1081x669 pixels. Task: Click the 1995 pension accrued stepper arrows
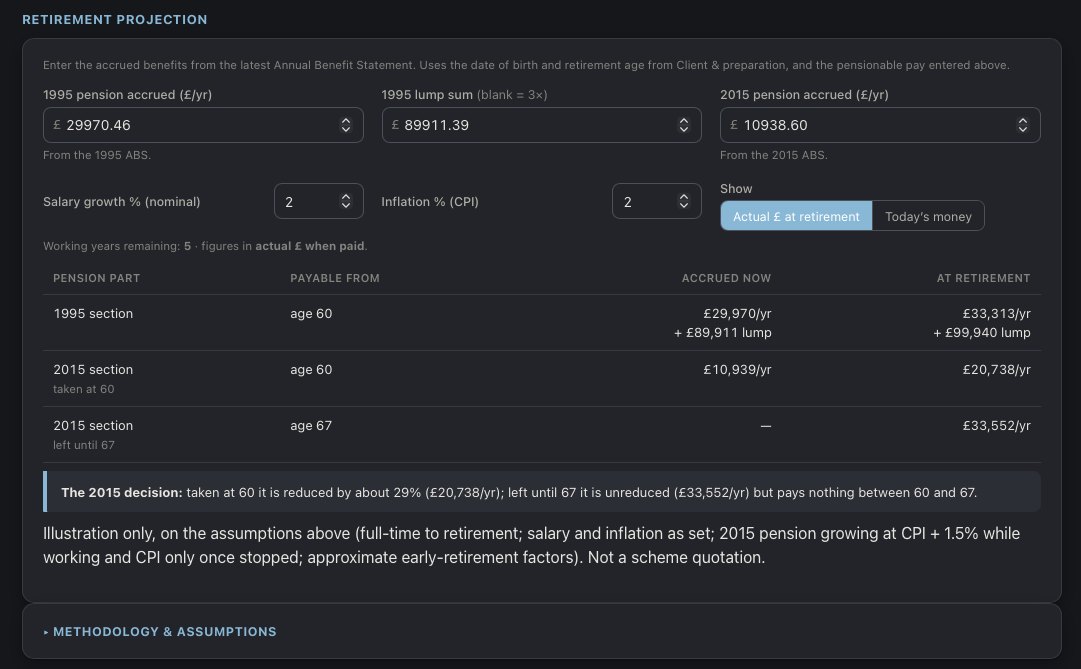pyautogui.click(x=345, y=125)
